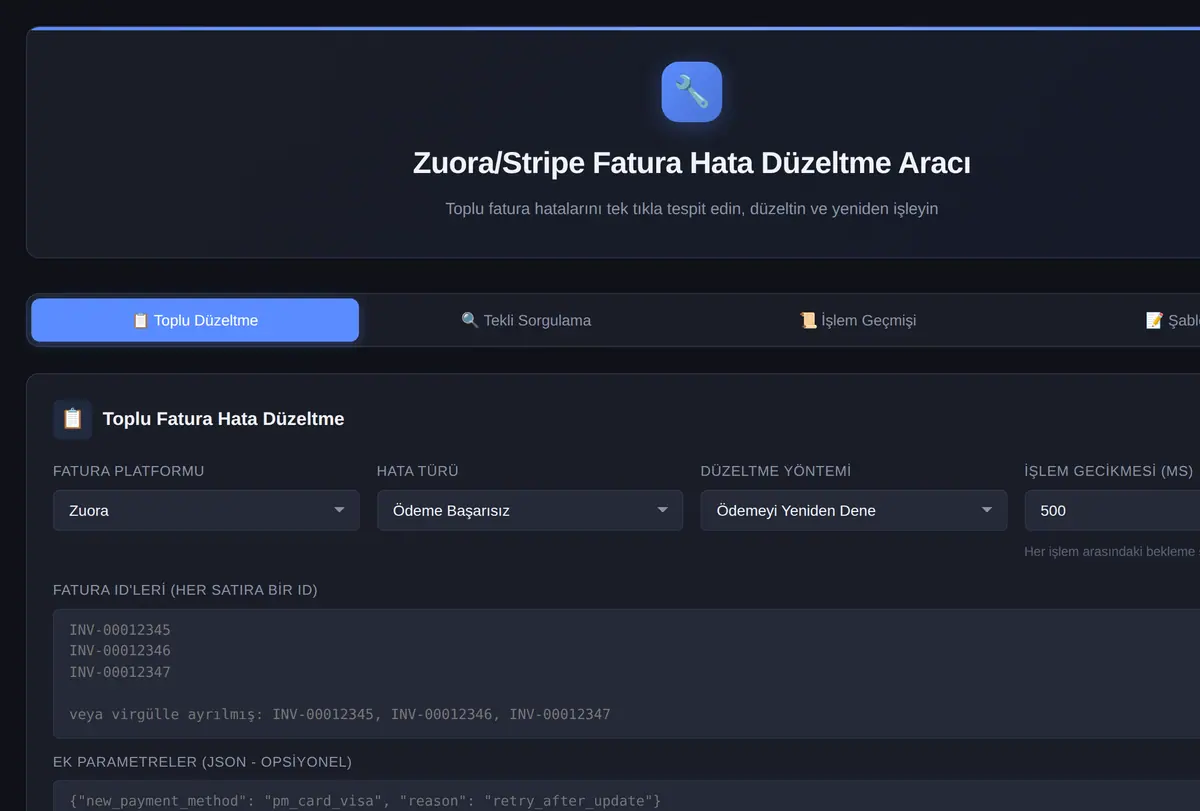Expand the Hata Türü dropdown showing Ödeme Başarısız

point(530,510)
